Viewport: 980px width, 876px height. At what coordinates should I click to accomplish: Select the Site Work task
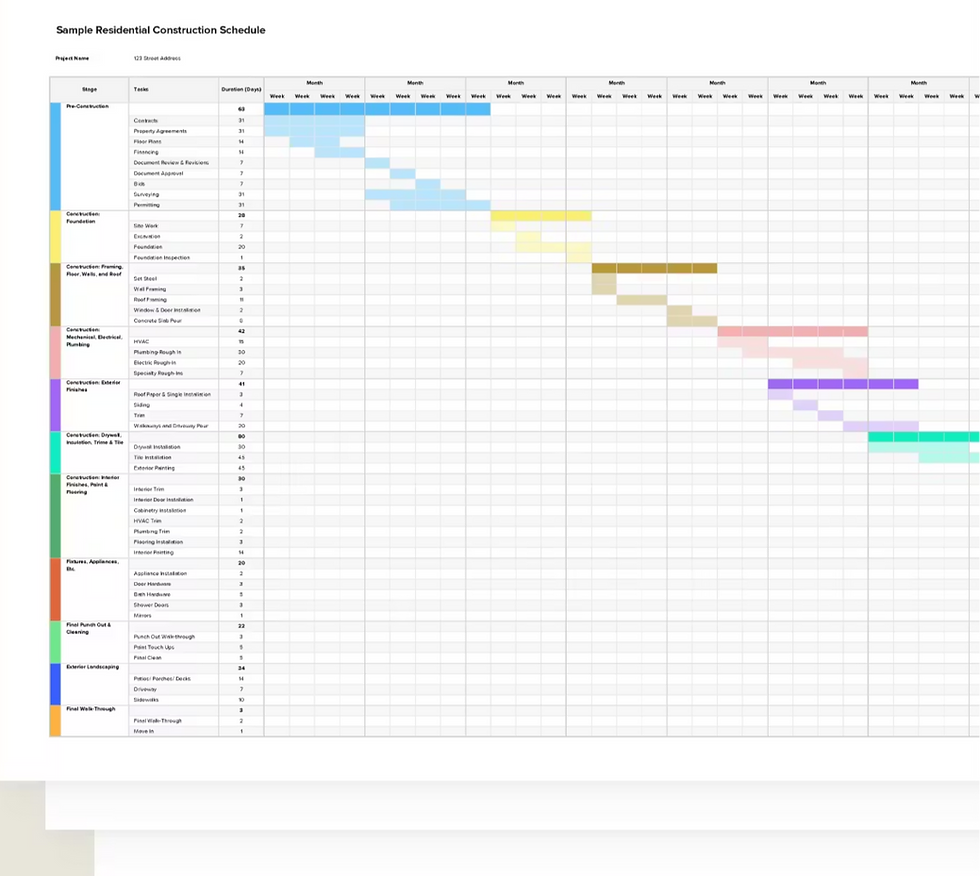(146, 226)
